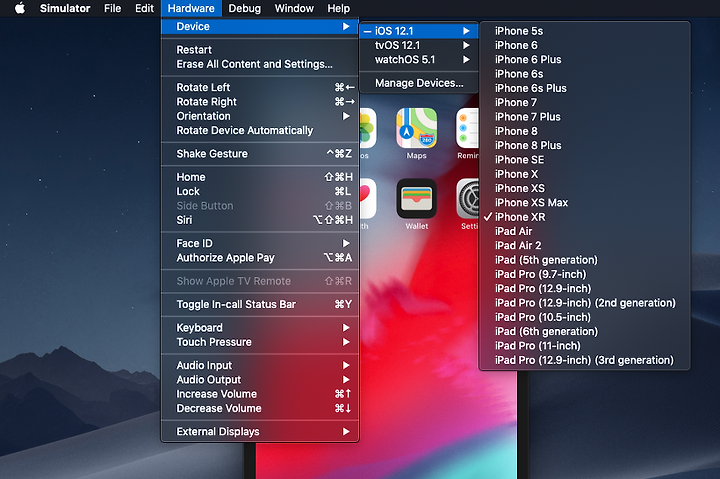Select Increase Volume
This screenshot has width=720, height=479.
pos(260,394)
